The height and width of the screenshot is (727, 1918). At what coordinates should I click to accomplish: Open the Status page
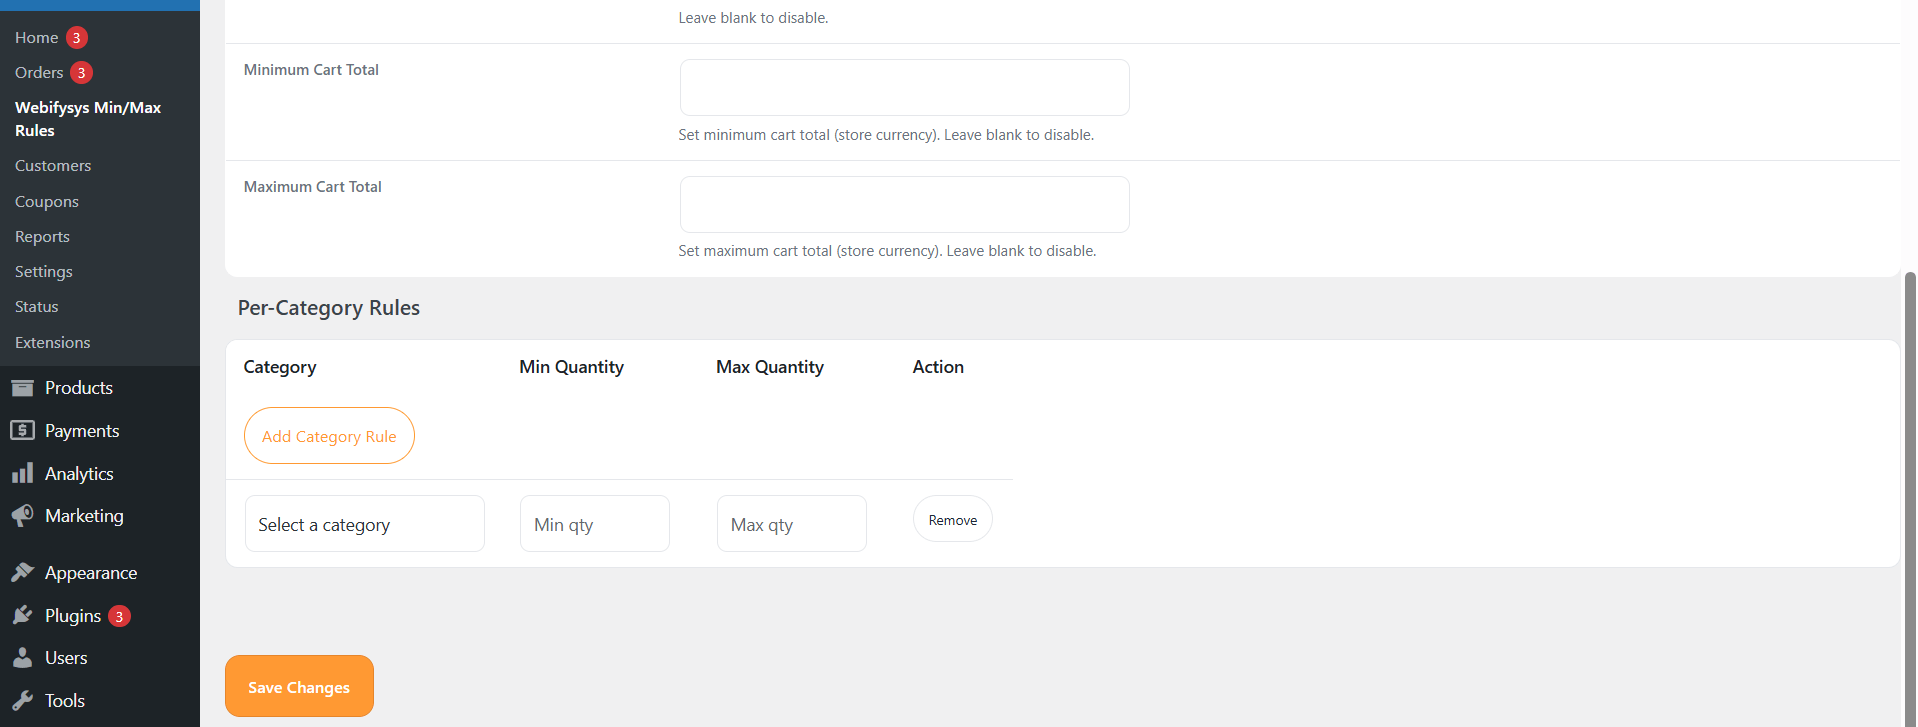[x=37, y=307]
